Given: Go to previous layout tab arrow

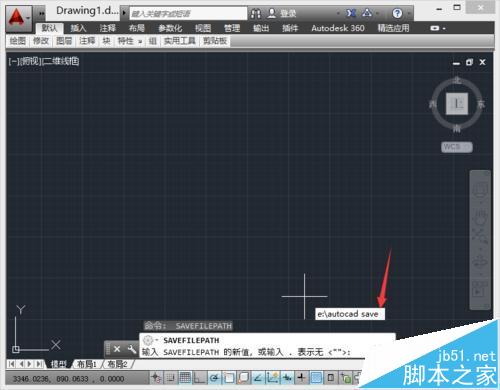Looking at the screenshot, I should (x=21, y=364).
